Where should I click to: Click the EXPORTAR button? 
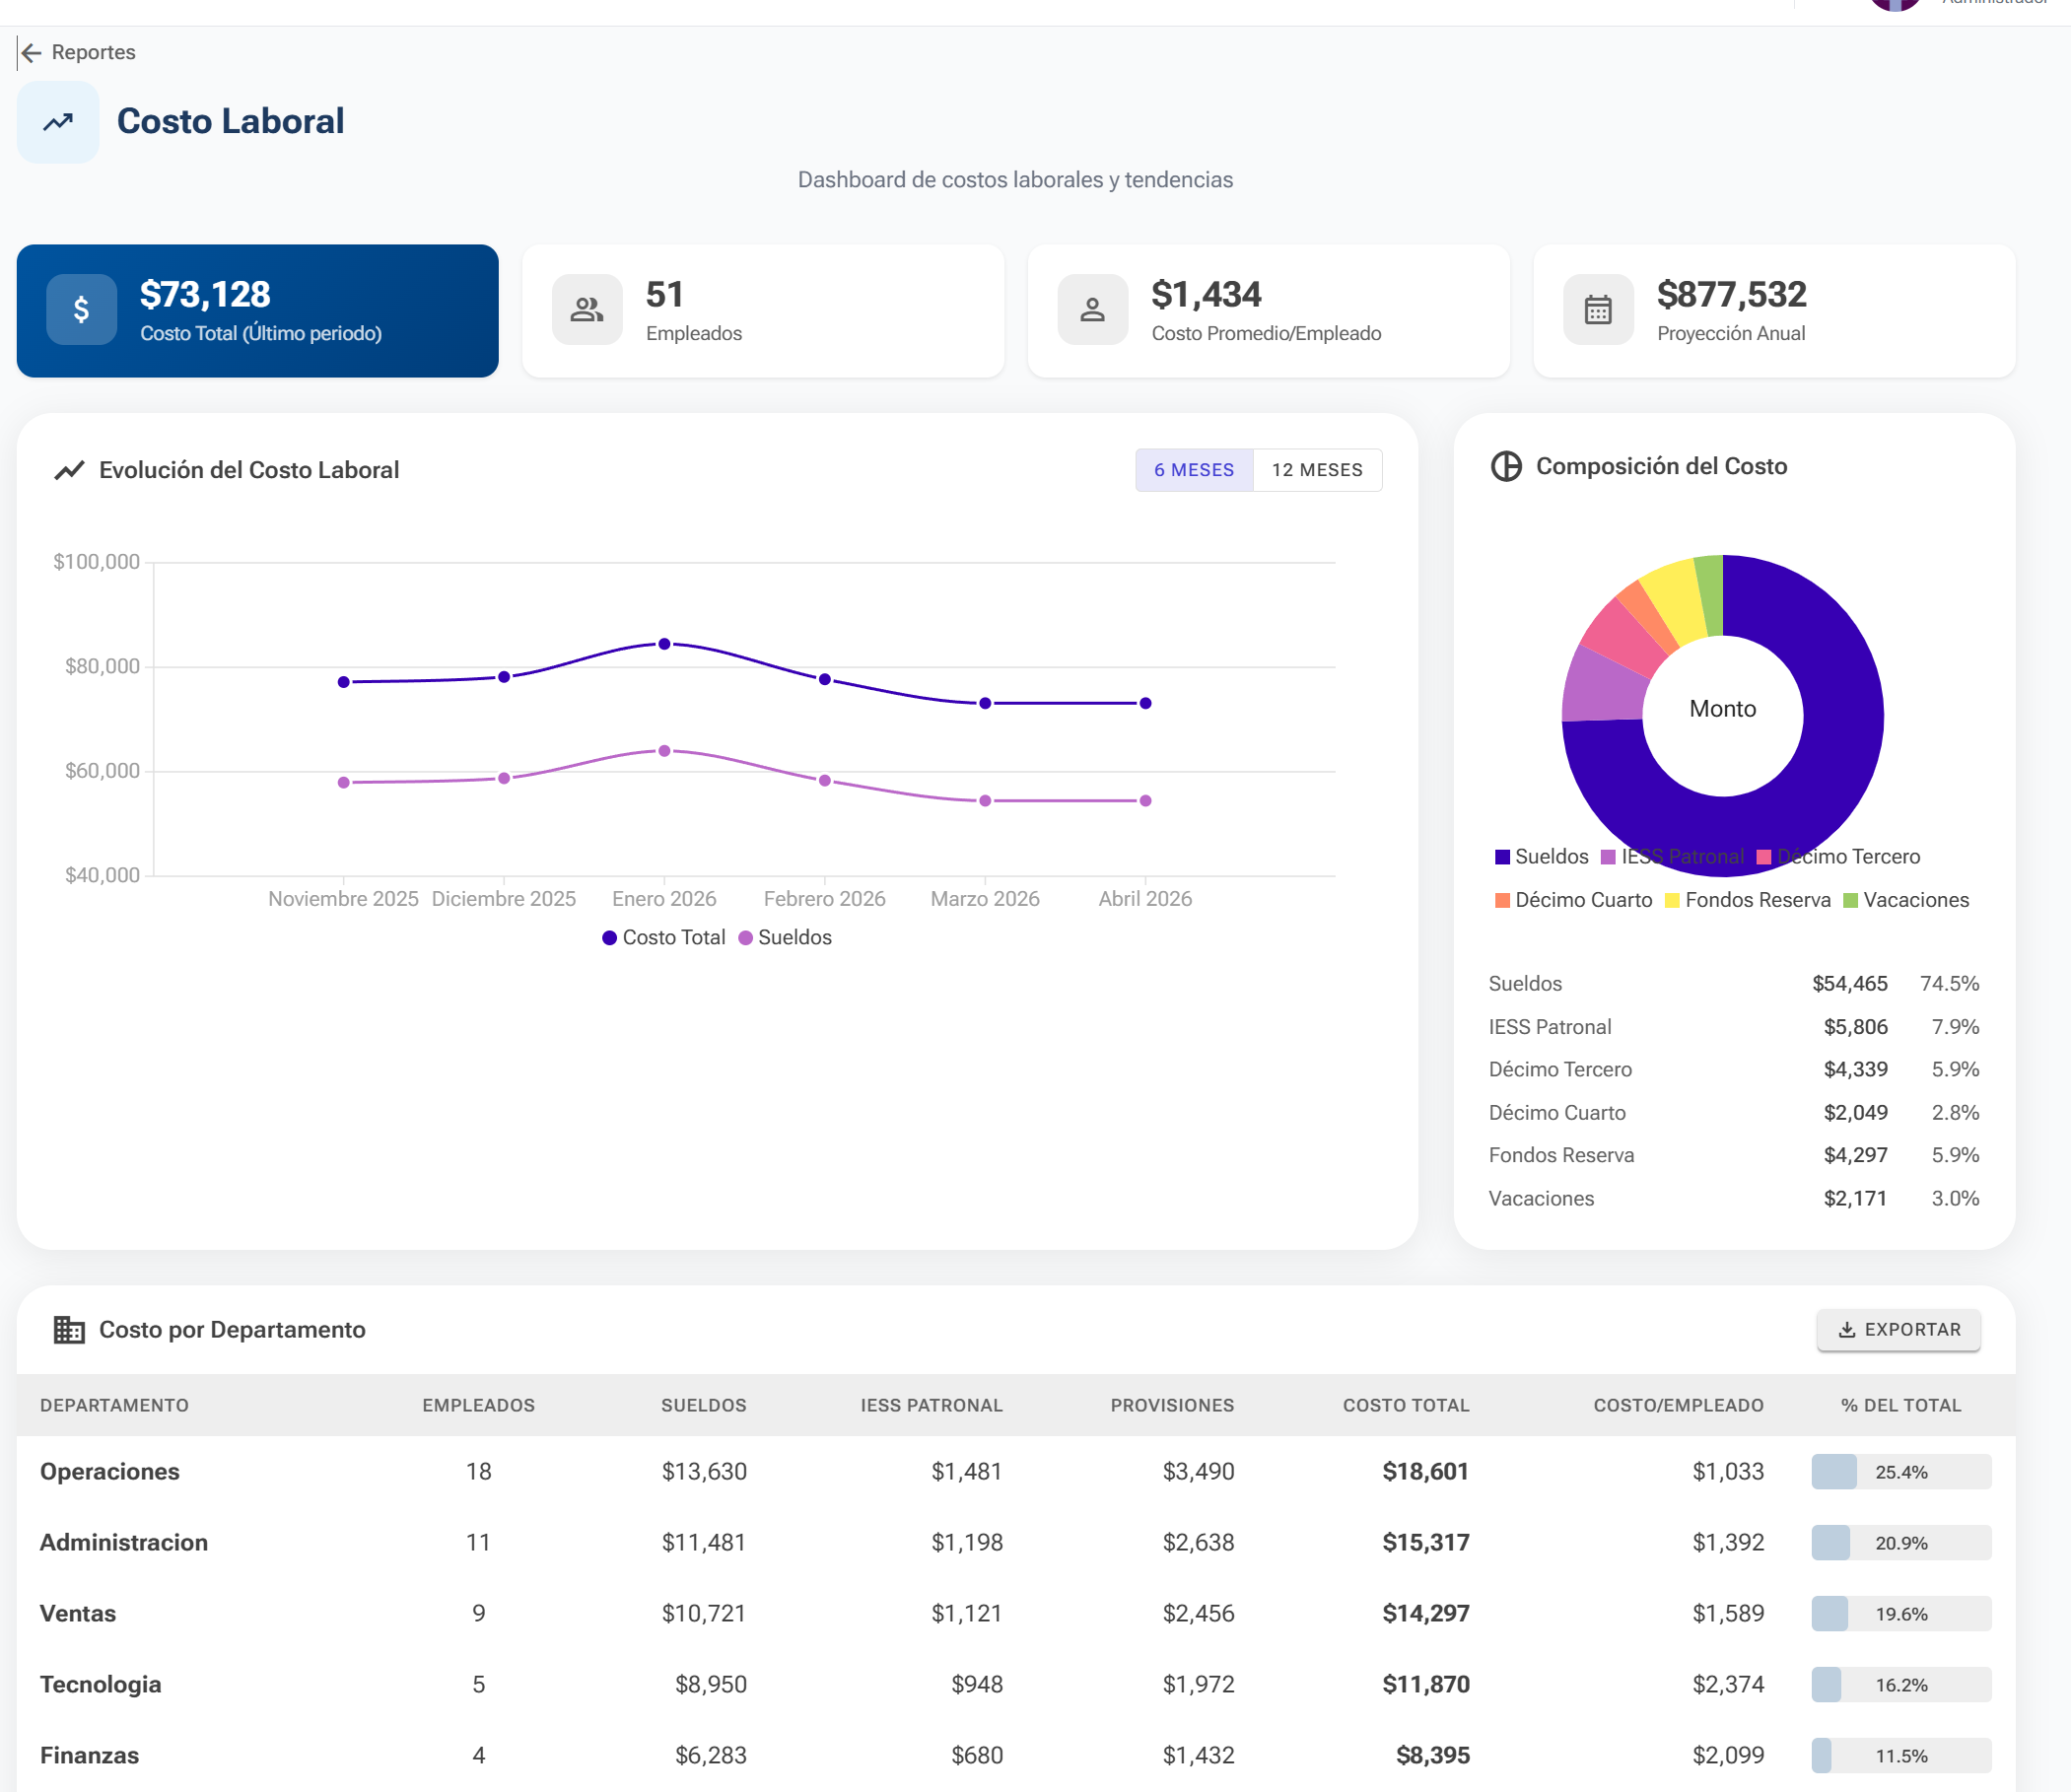pos(1898,1329)
